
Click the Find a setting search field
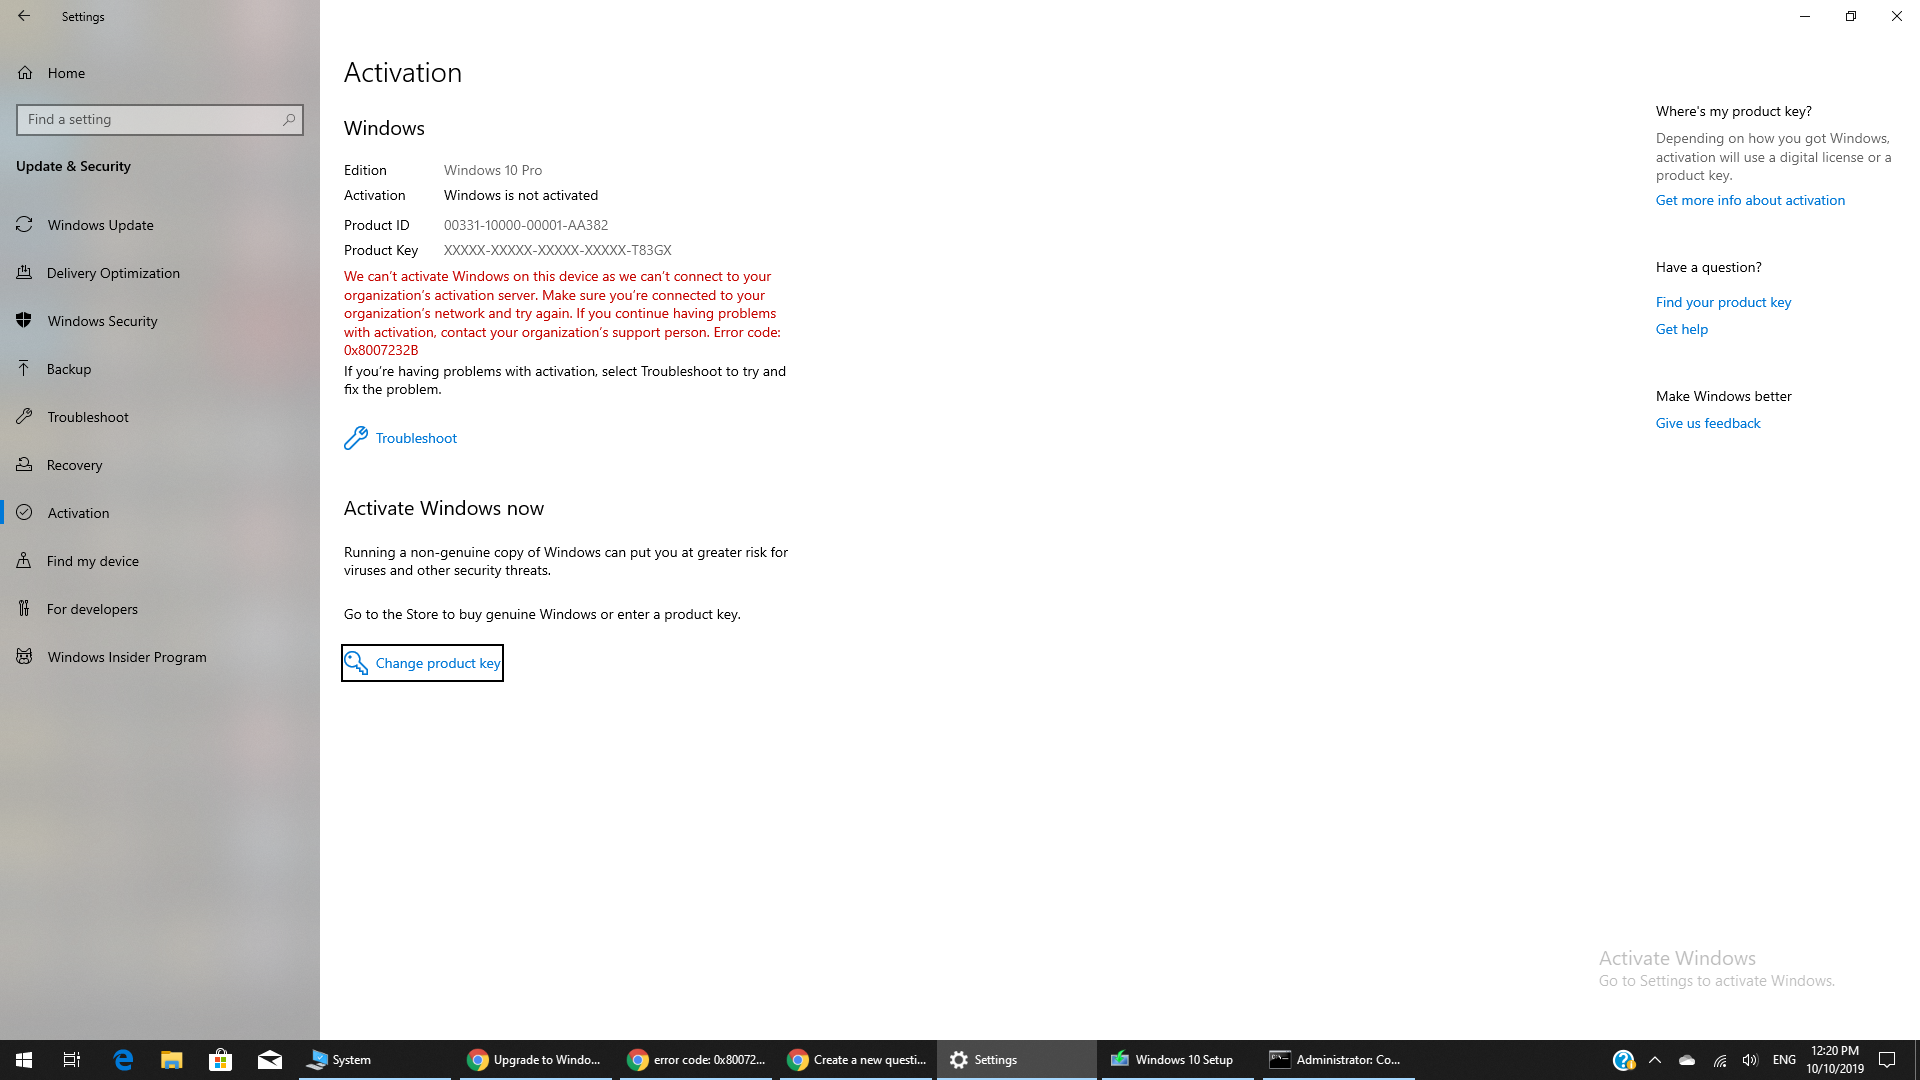point(160,119)
